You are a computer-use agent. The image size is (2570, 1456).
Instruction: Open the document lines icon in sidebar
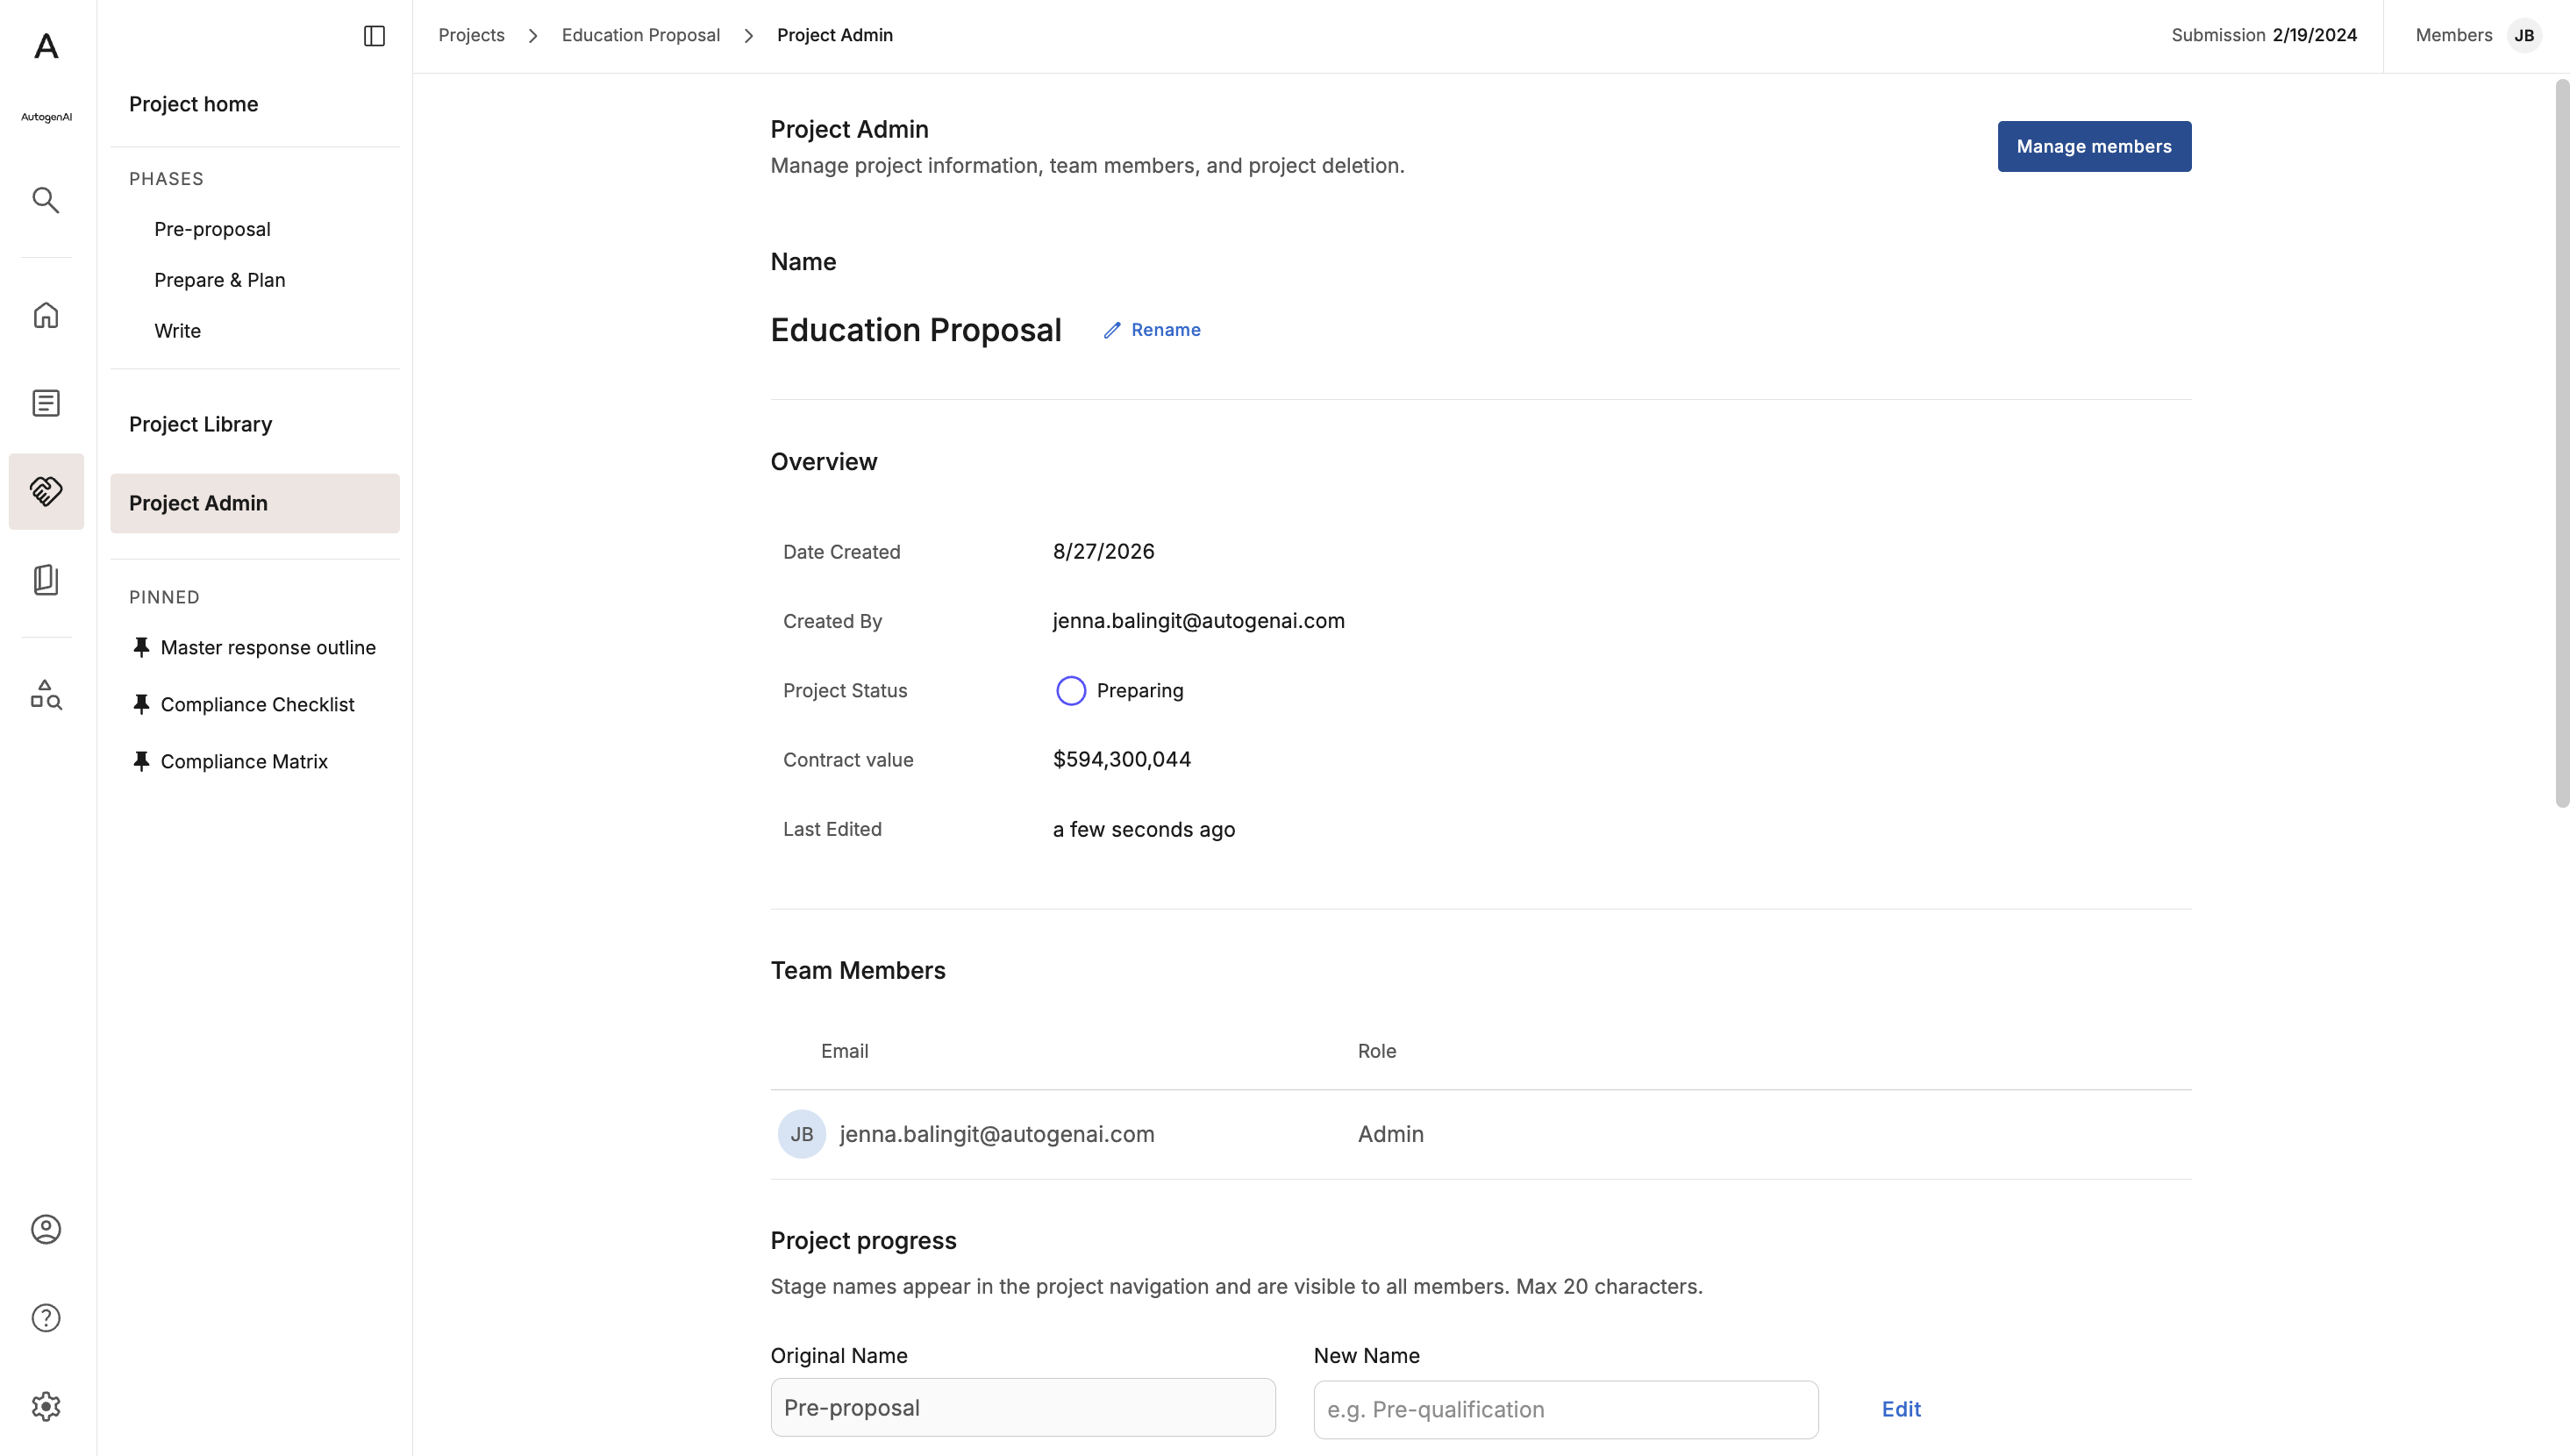(x=46, y=403)
